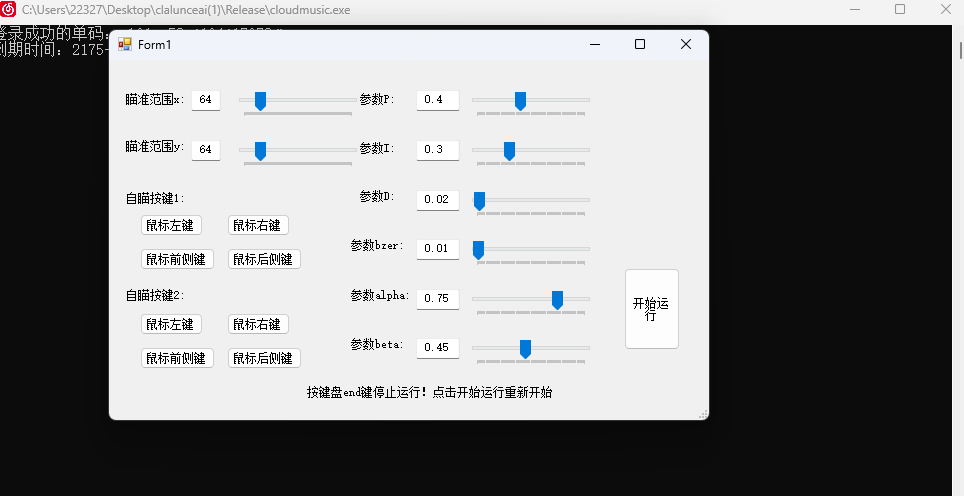
Task: Click the 参数P field showing 0.4
Action: pyautogui.click(x=438, y=100)
